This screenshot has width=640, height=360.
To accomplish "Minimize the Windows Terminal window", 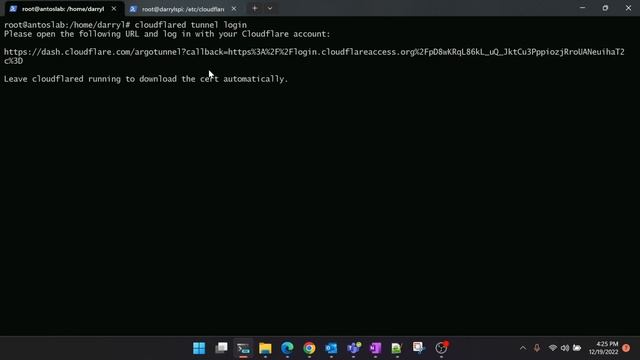I will (582, 8).
